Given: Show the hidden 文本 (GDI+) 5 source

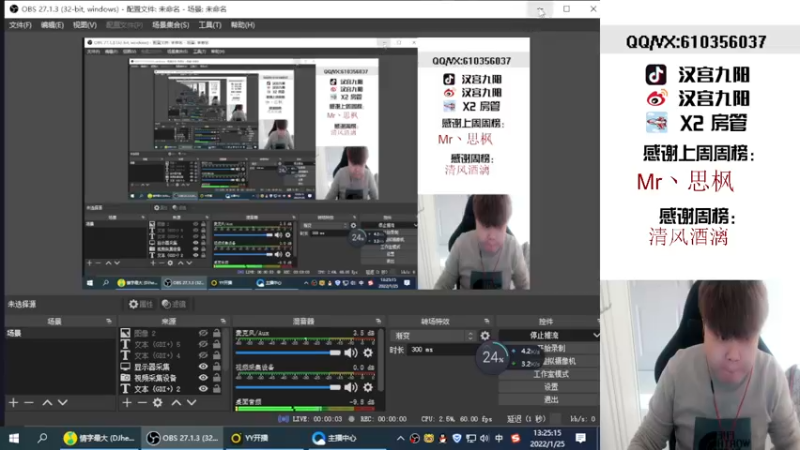Looking at the screenshot, I should 203,344.
